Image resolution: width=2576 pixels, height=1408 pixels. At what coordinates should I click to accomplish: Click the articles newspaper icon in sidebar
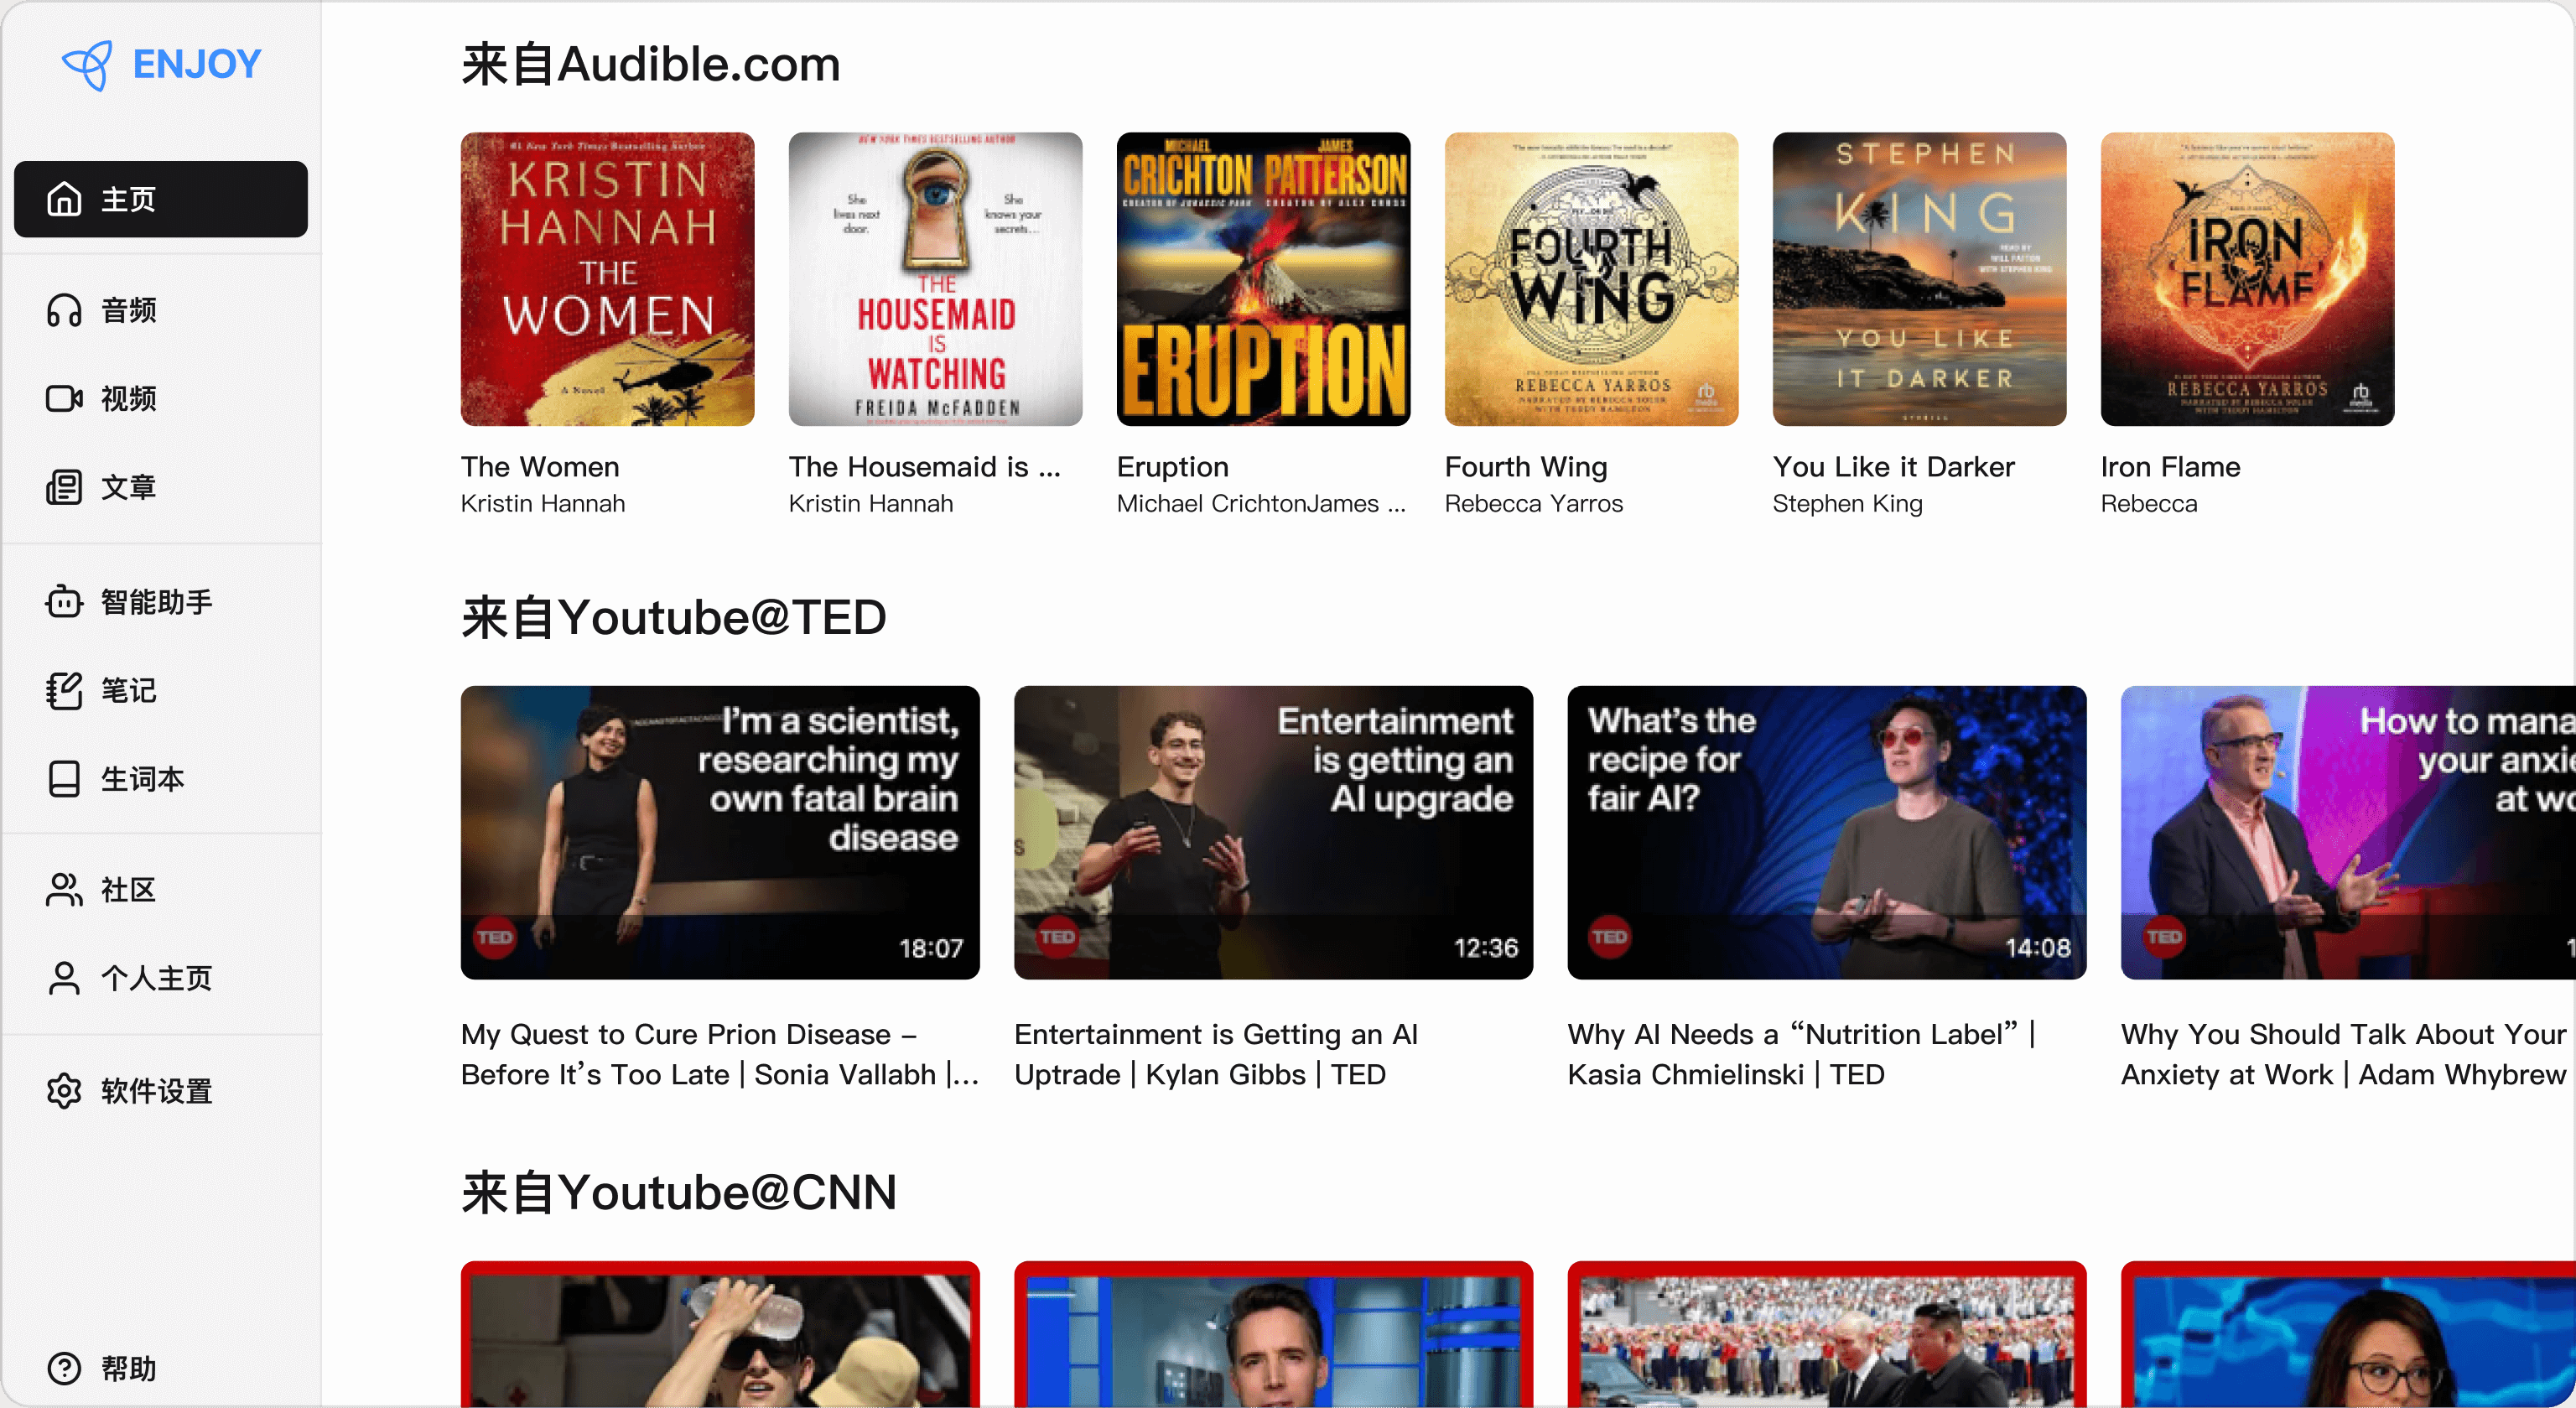click(64, 487)
